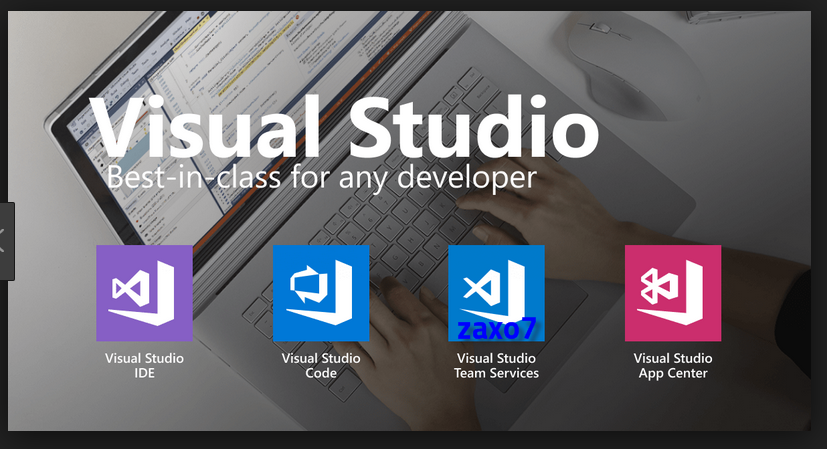The image size is (827, 449).
Task: Select the "Visual Studio IDE" caption
Action: tap(145, 366)
